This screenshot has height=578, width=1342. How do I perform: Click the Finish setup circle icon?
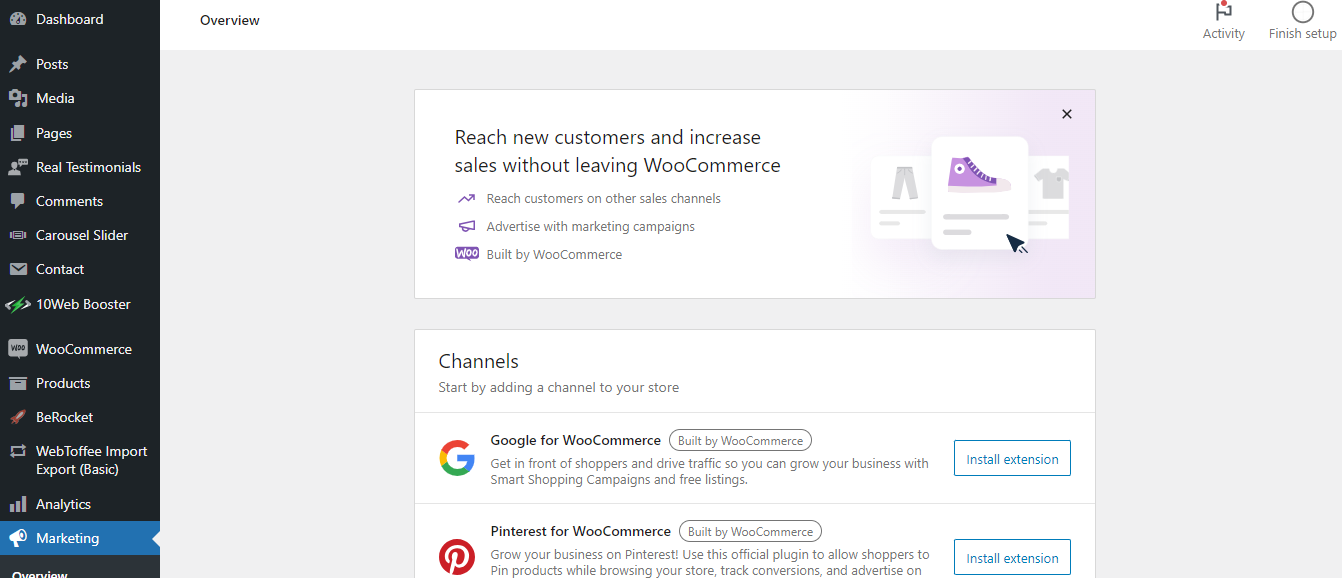[x=1303, y=12]
